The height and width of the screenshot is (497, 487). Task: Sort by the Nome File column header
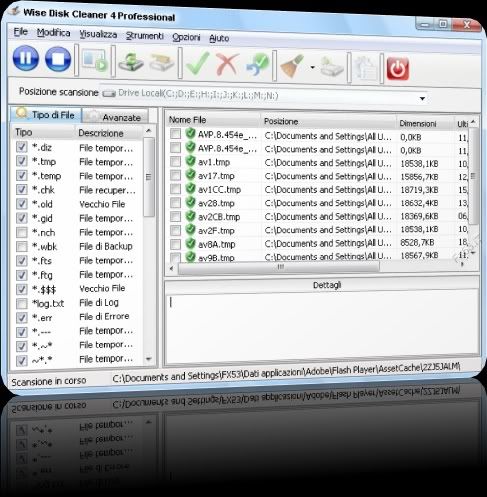tap(213, 120)
